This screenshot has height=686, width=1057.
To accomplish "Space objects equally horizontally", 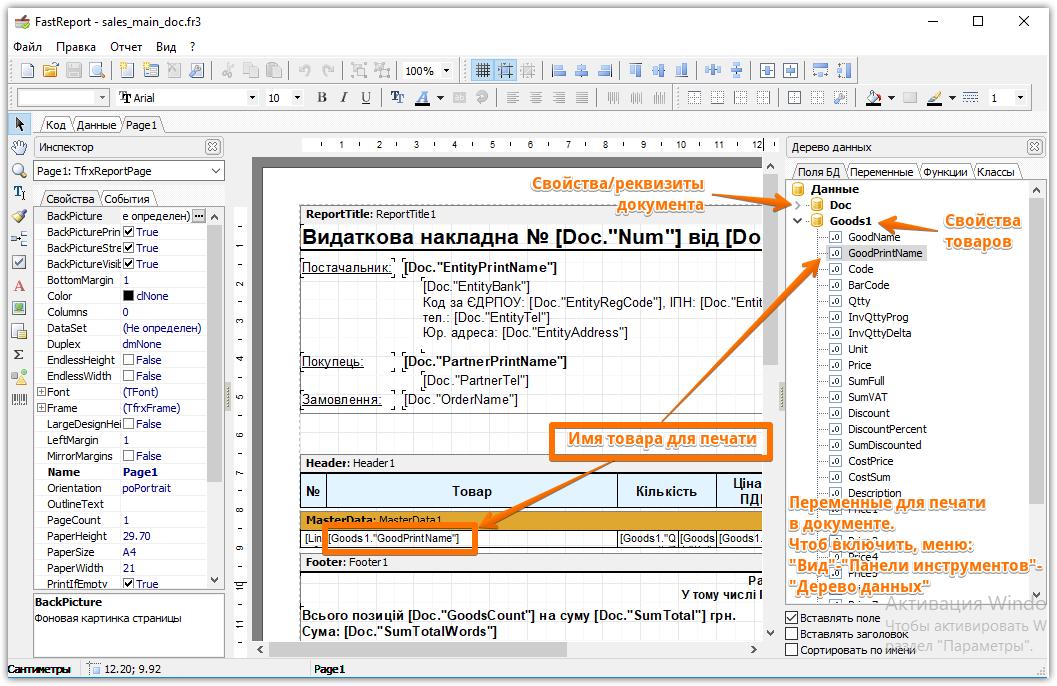I will (x=713, y=70).
